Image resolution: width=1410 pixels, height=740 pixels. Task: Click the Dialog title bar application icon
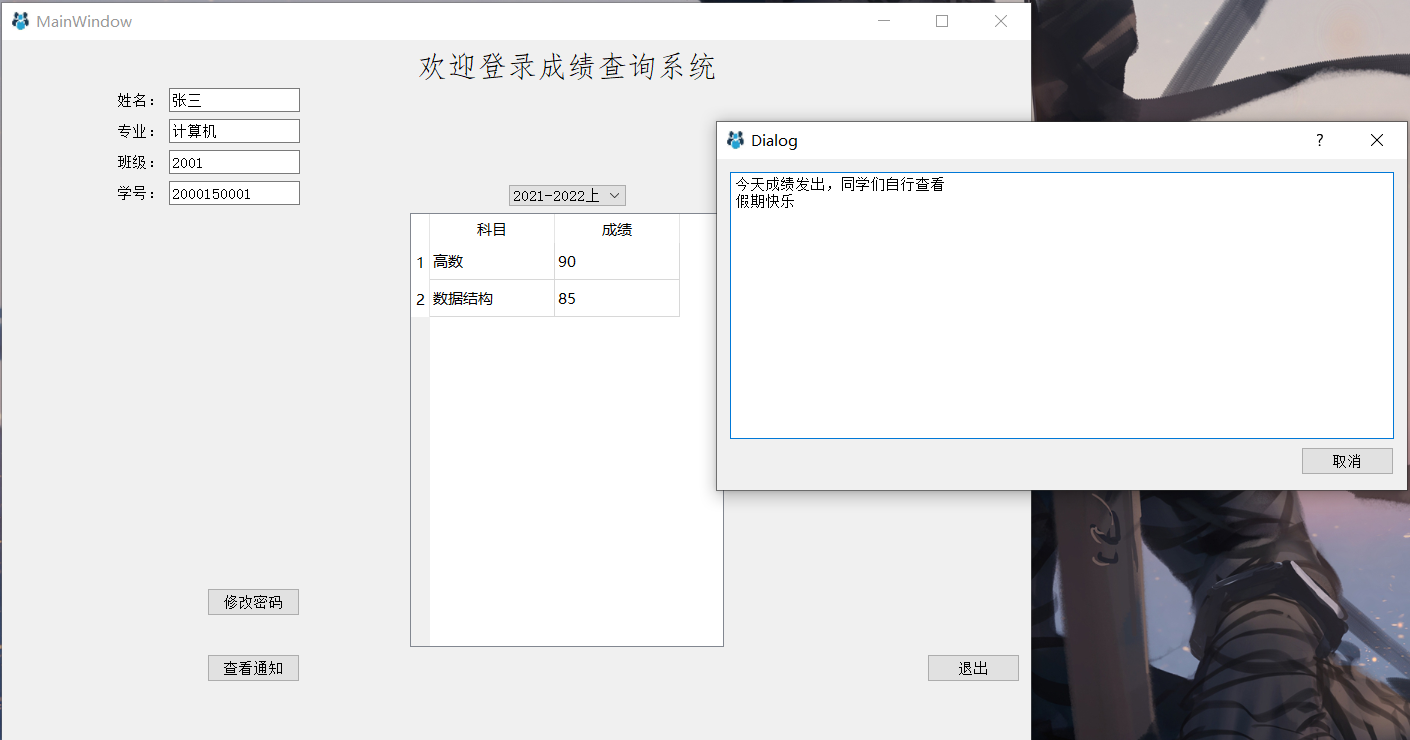coord(736,140)
